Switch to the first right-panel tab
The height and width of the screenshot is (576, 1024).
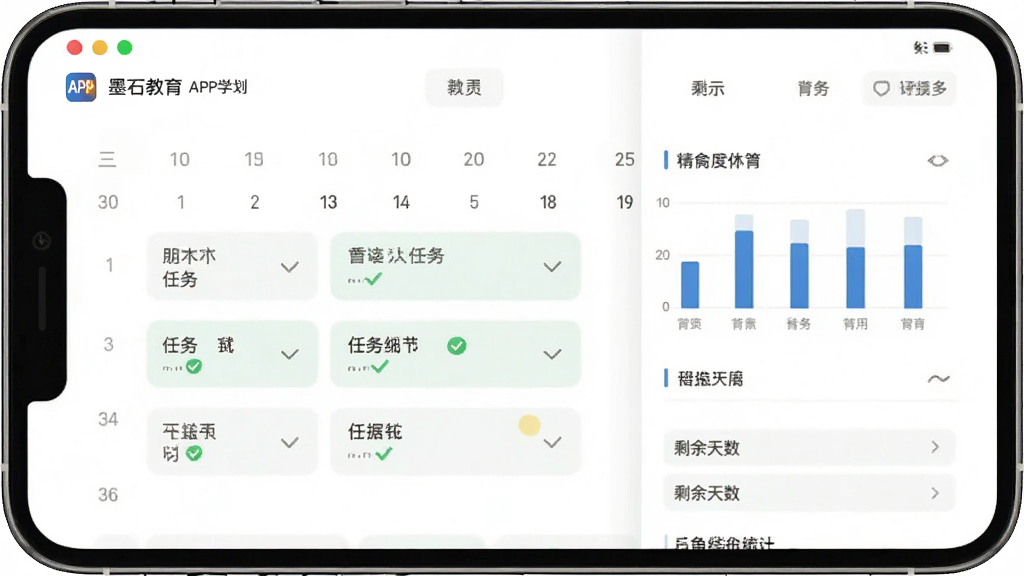coord(708,88)
